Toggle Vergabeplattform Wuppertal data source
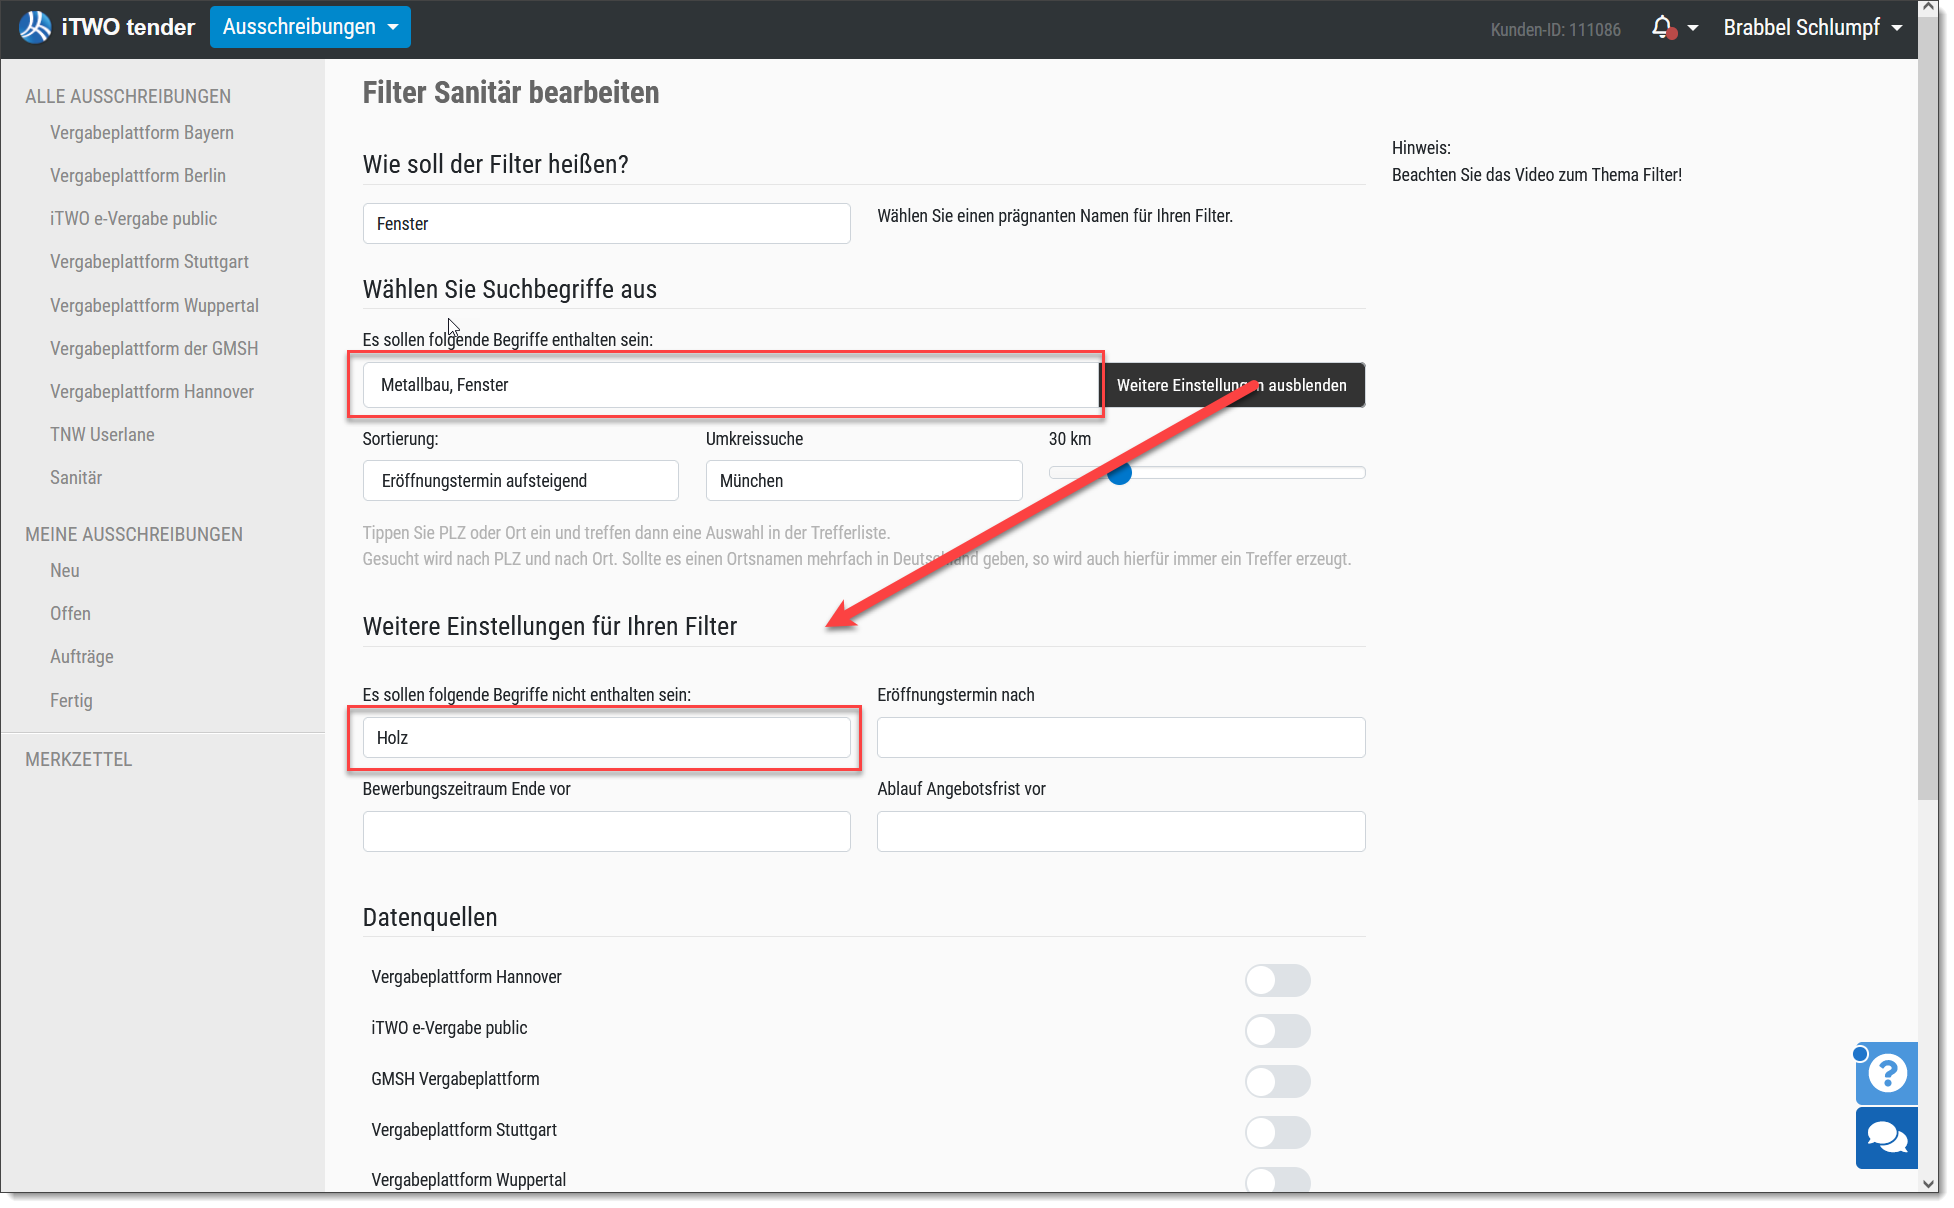 click(1277, 1180)
